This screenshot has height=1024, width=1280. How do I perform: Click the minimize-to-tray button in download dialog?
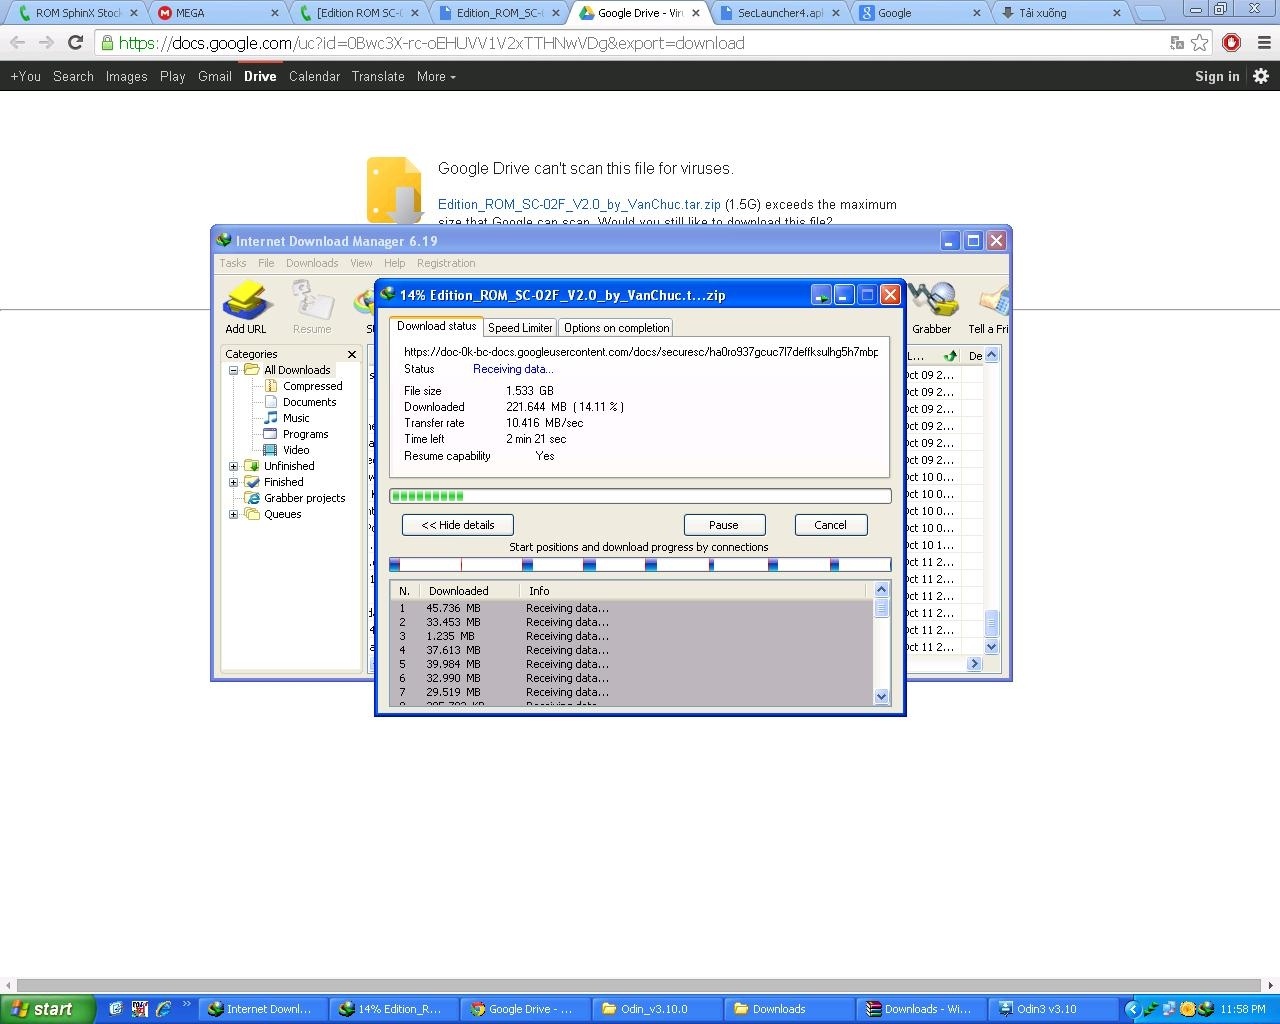(821, 295)
